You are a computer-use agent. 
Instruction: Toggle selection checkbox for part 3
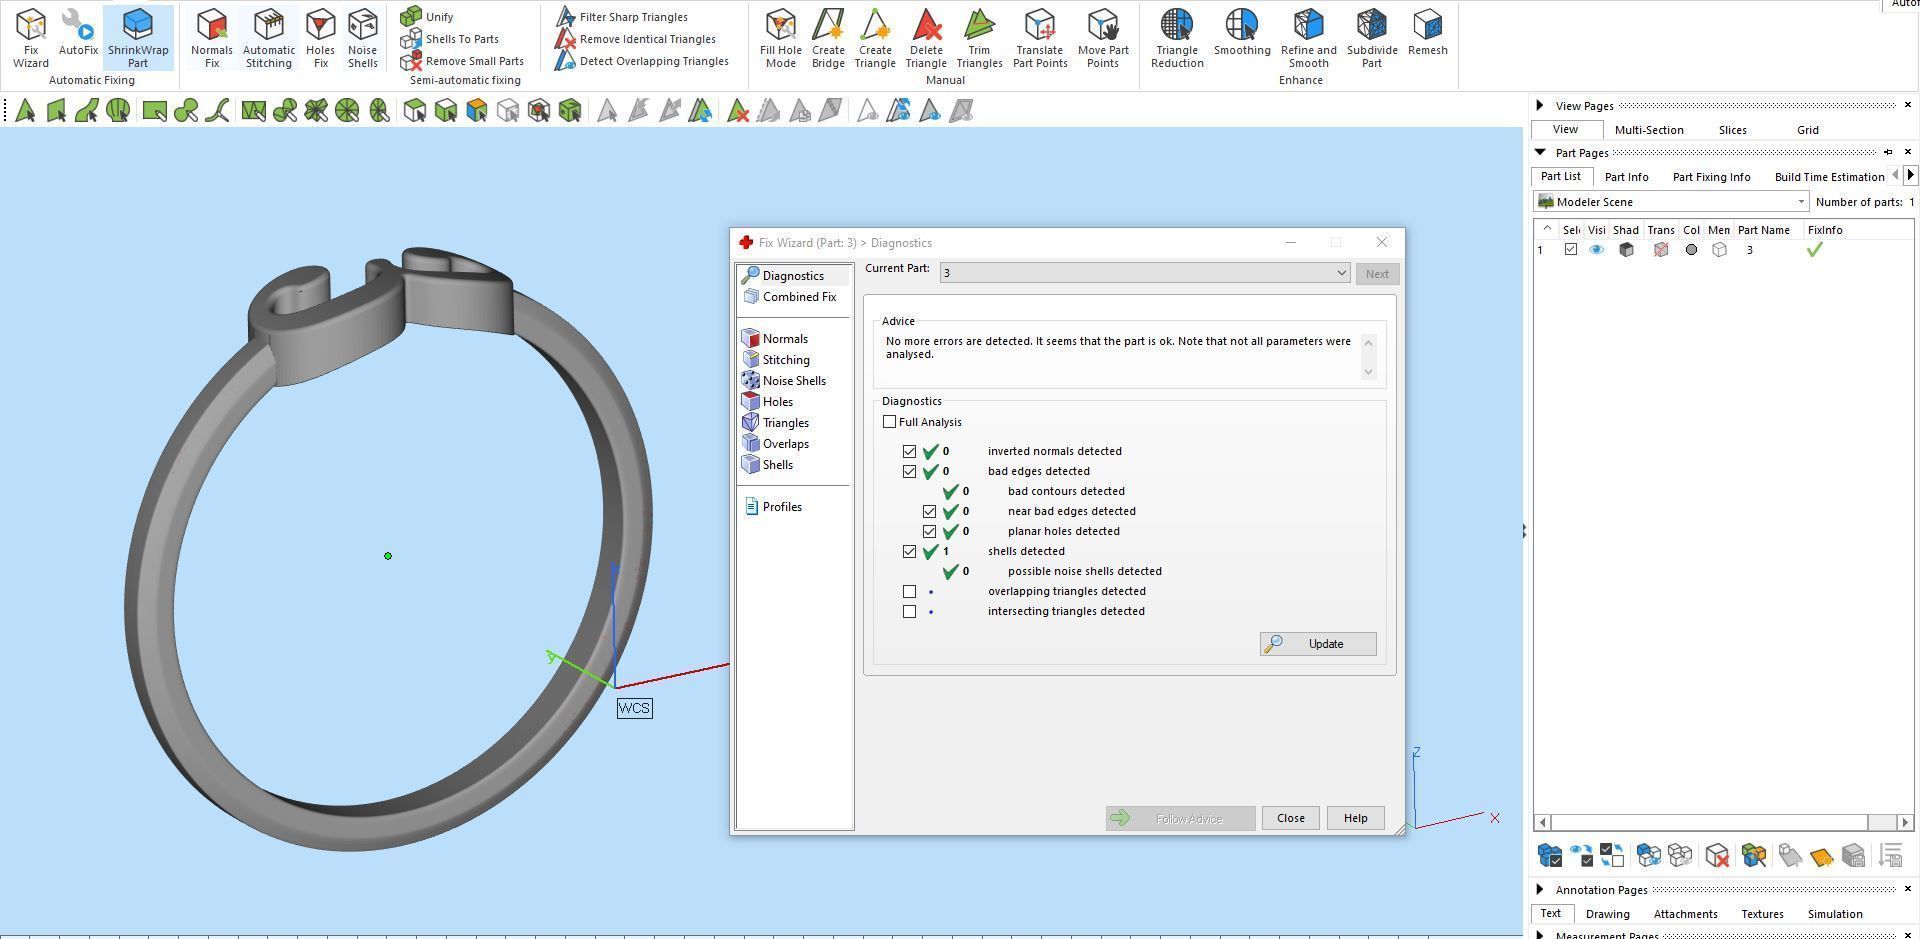point(1571,250)
